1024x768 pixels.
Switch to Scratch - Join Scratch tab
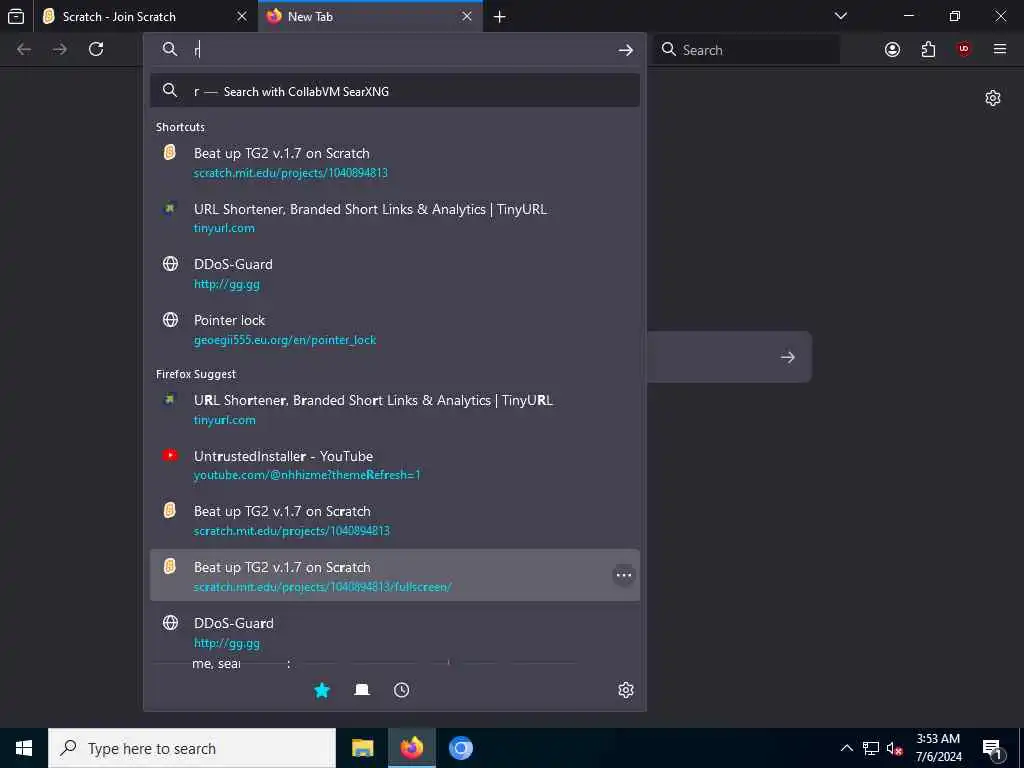click(145, 16)
